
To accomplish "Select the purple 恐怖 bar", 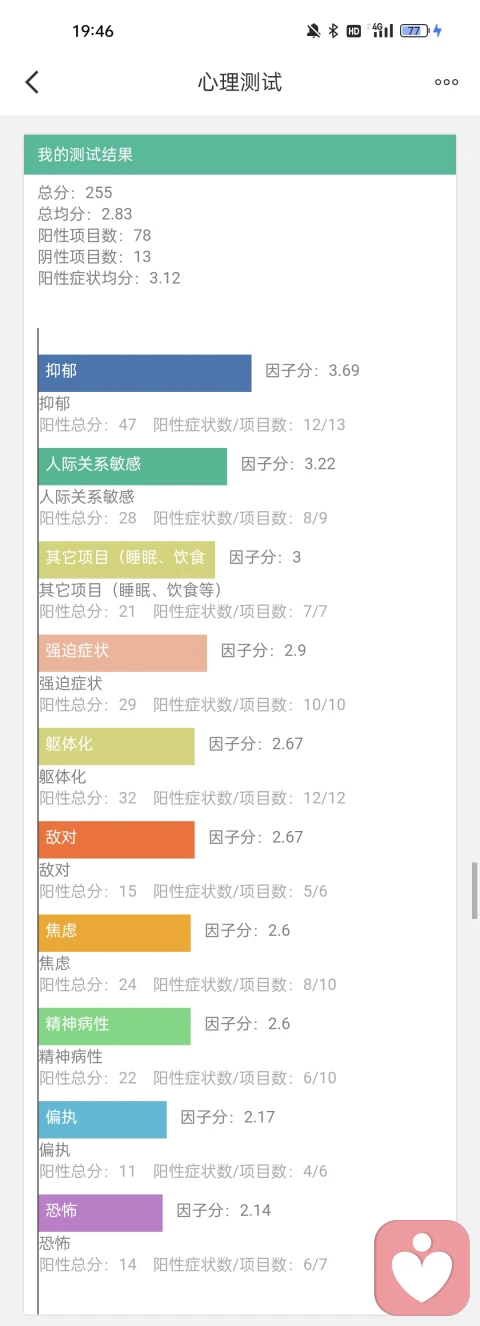I will (101, 1212).
